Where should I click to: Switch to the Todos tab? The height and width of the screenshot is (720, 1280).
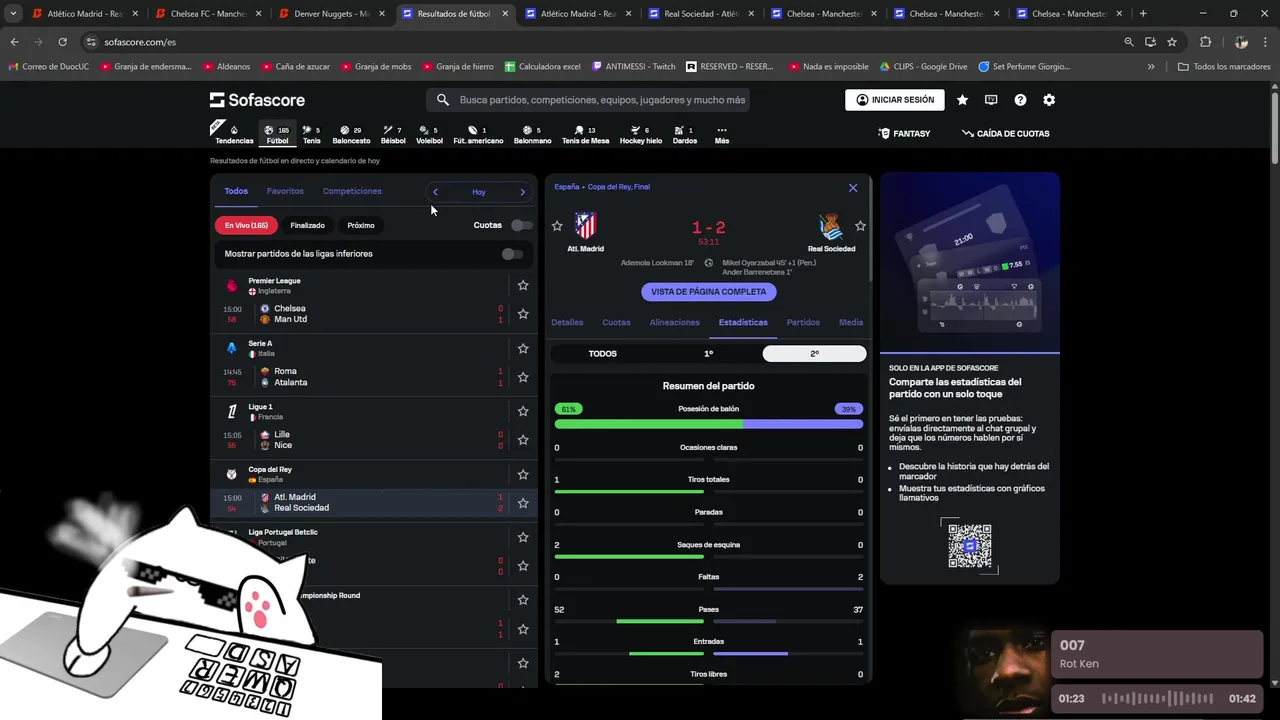click(236, 191)
